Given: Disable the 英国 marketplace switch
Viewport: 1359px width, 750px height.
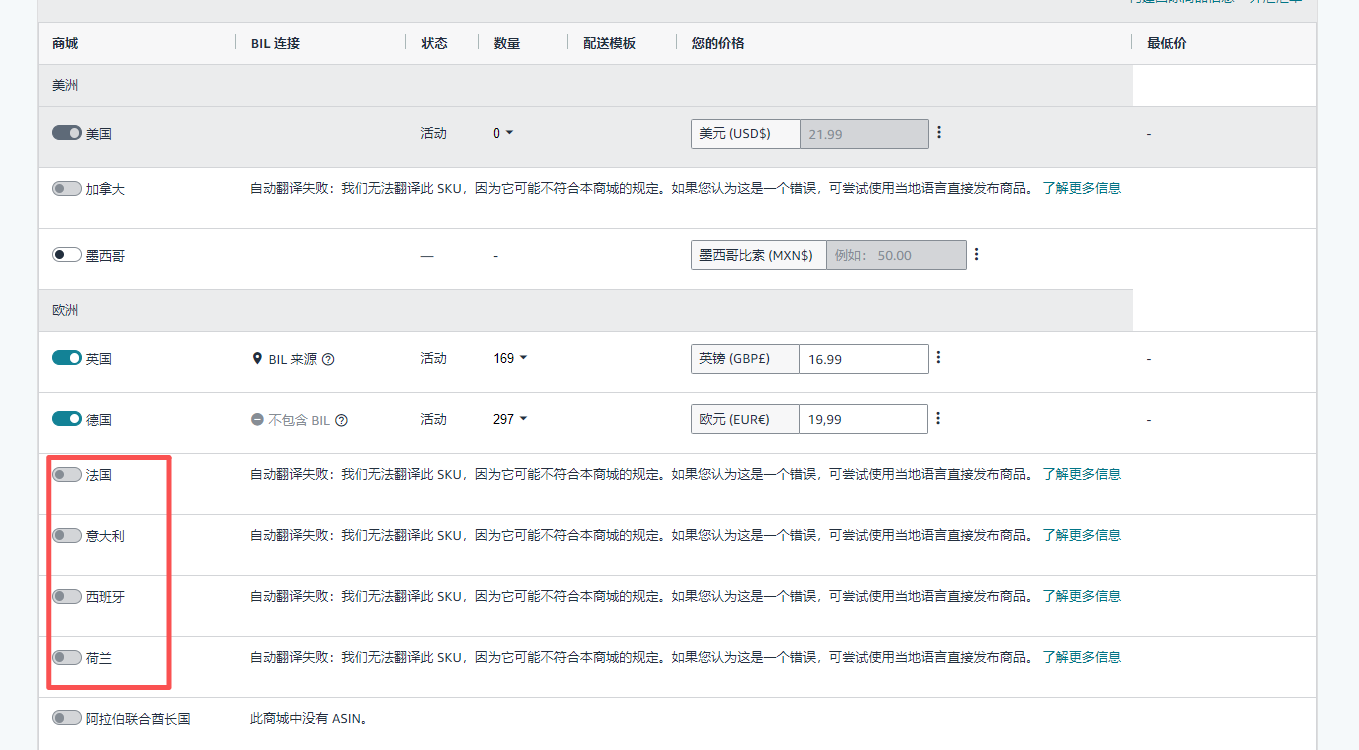Looking at the screenshot, I should 67,358.
